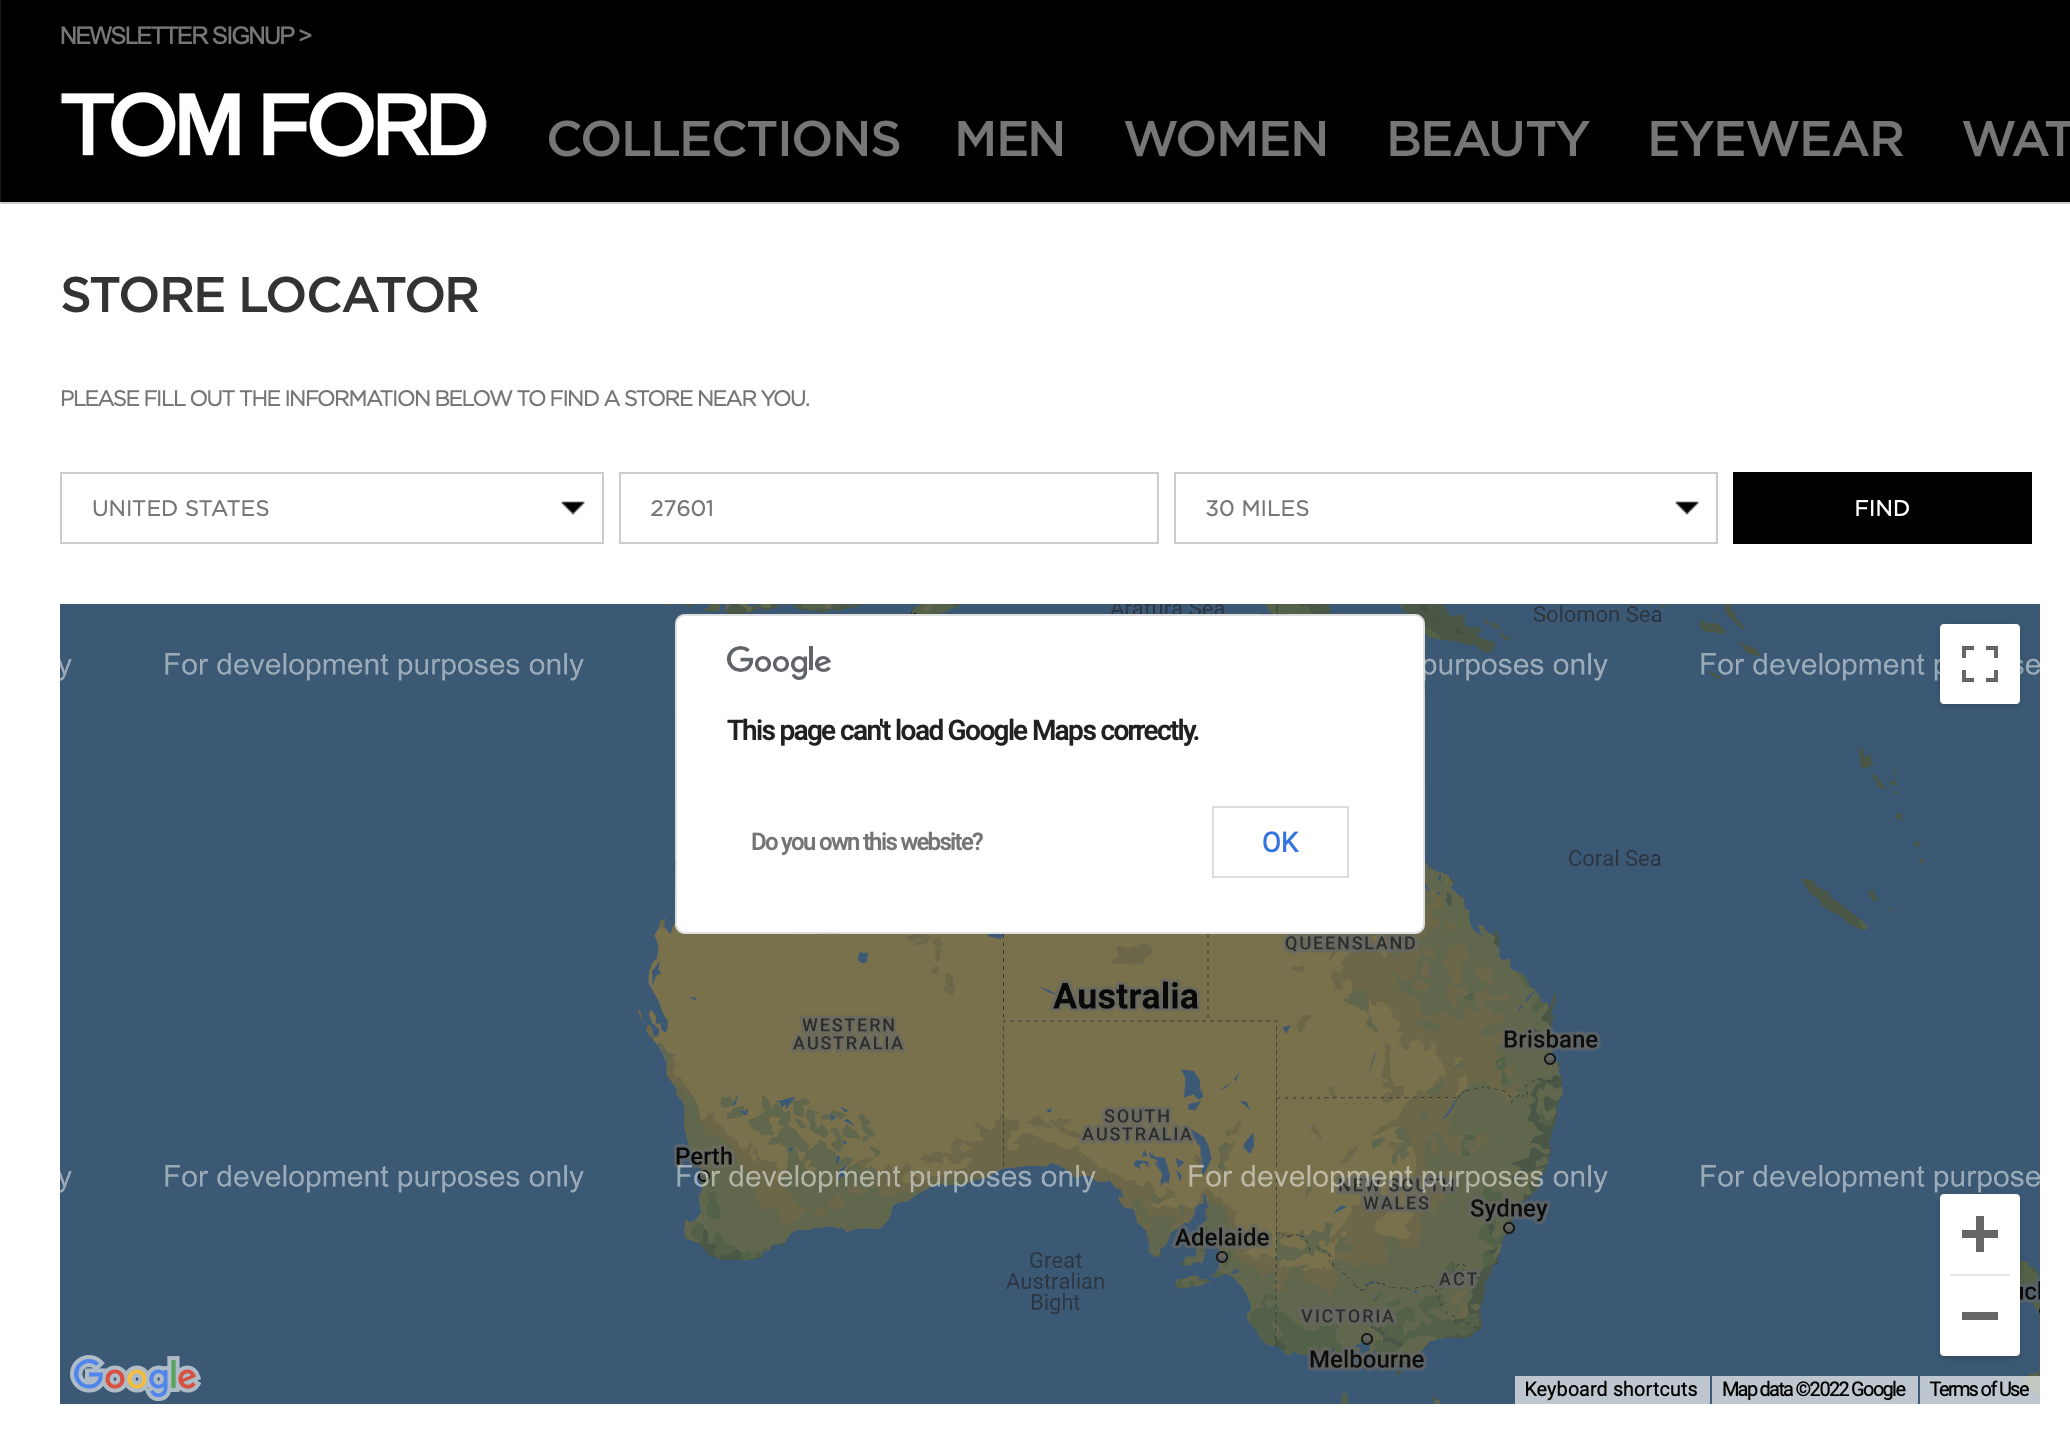Screen dimensions: 2070x1432
Task: Open the Collections menu
Action: click(724, 139)
